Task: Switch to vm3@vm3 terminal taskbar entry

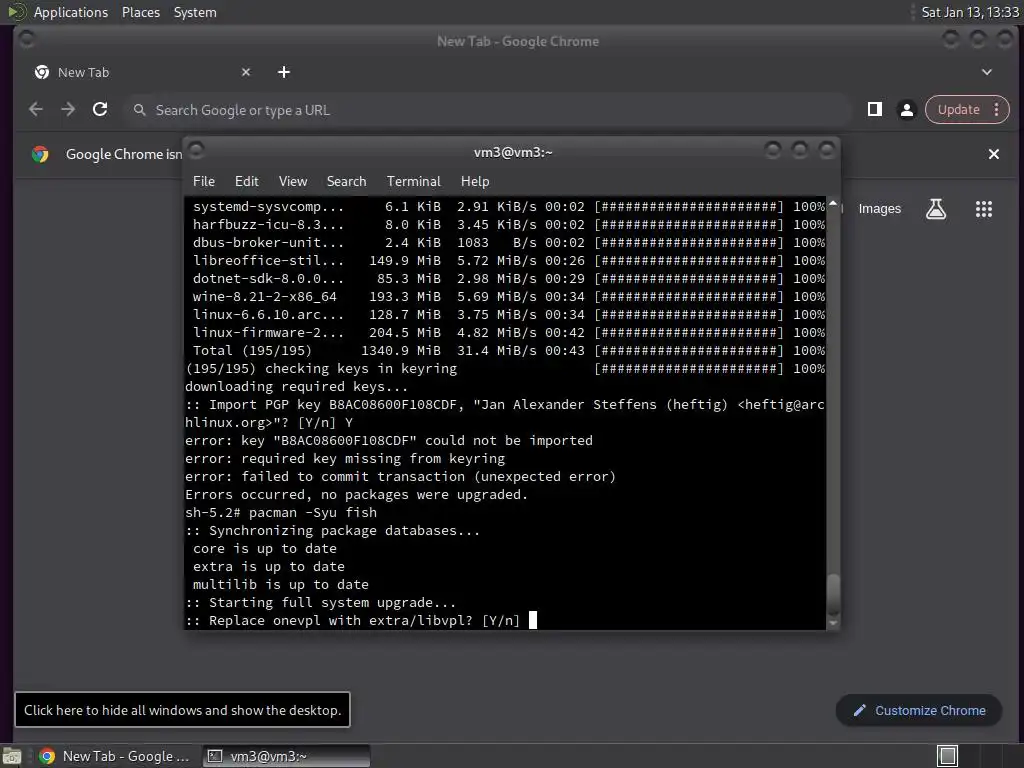Action: (286, 756)
